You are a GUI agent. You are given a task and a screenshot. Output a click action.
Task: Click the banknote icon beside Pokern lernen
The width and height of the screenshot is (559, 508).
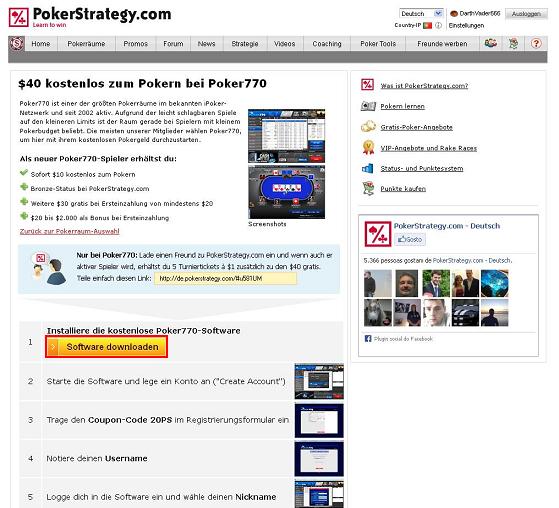(x=368, y=106)
